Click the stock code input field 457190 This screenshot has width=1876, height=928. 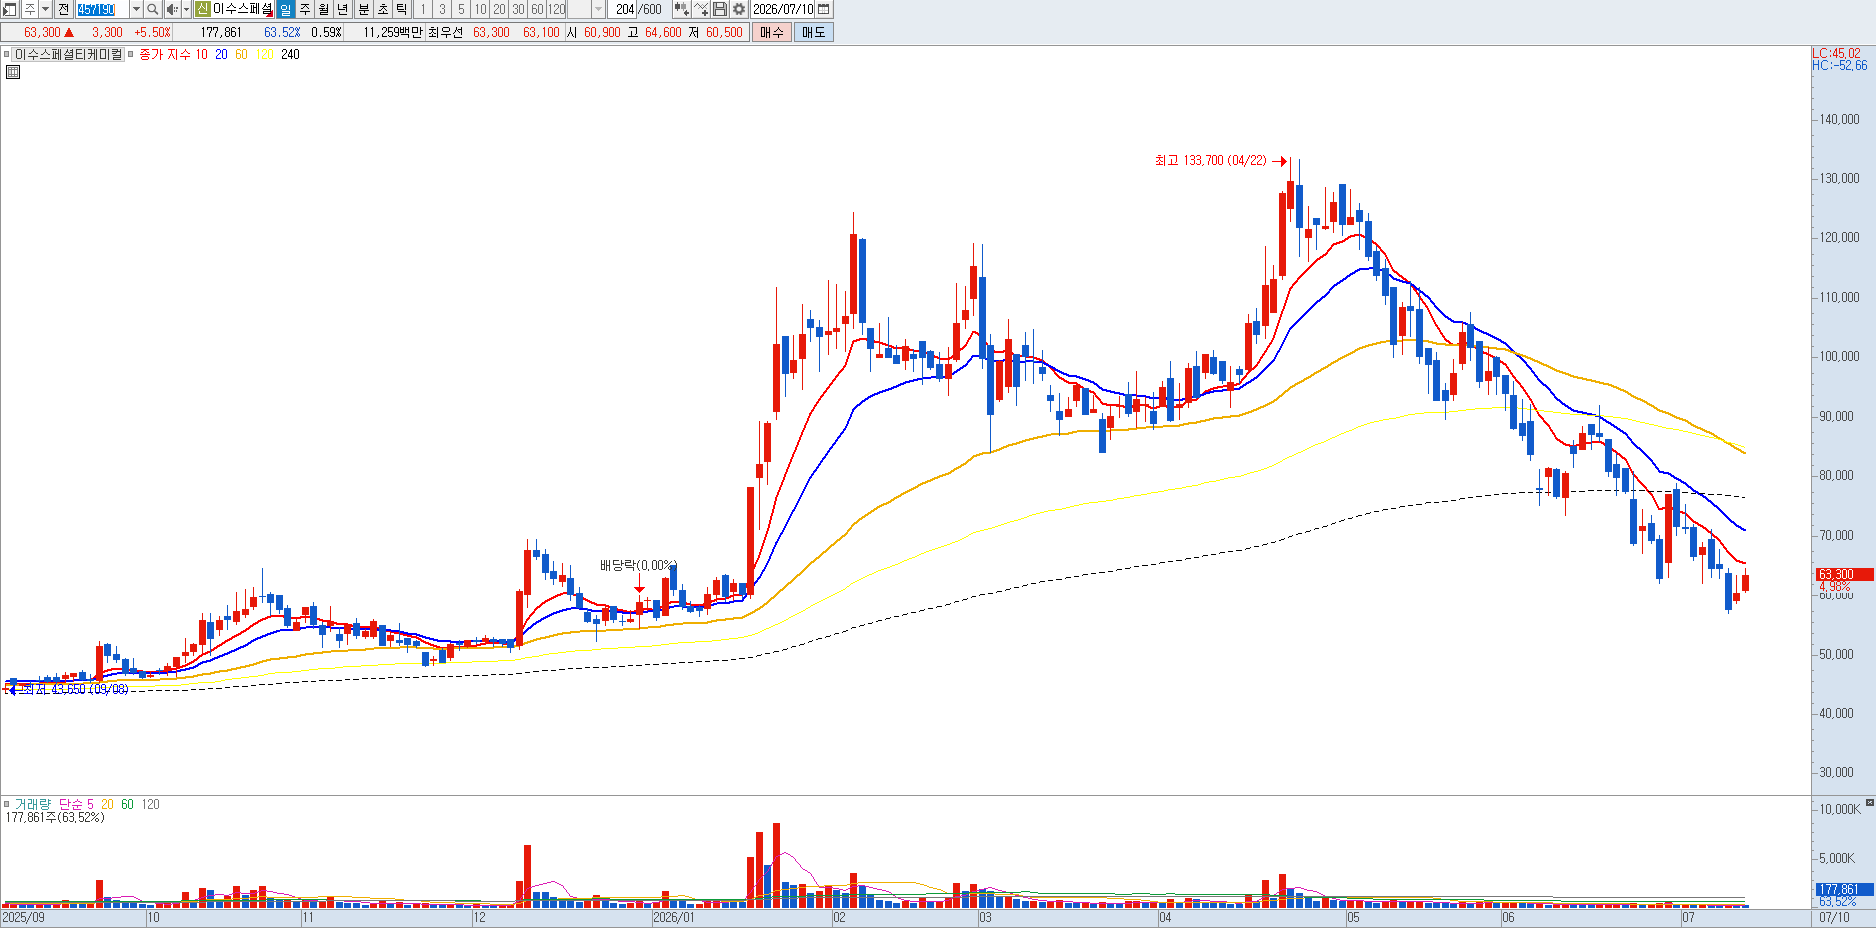point(102,9)
